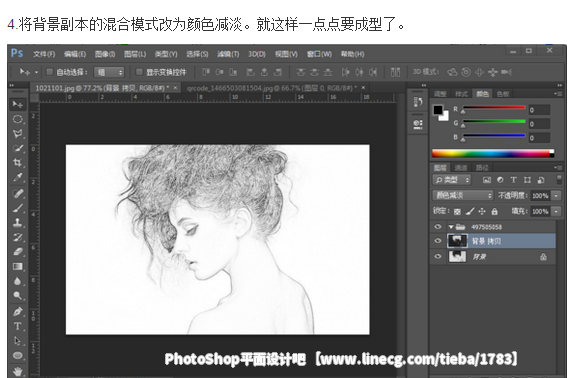Select the Elliptical Marquee tool
Screen dimensions: 573x378
[18, 119]
